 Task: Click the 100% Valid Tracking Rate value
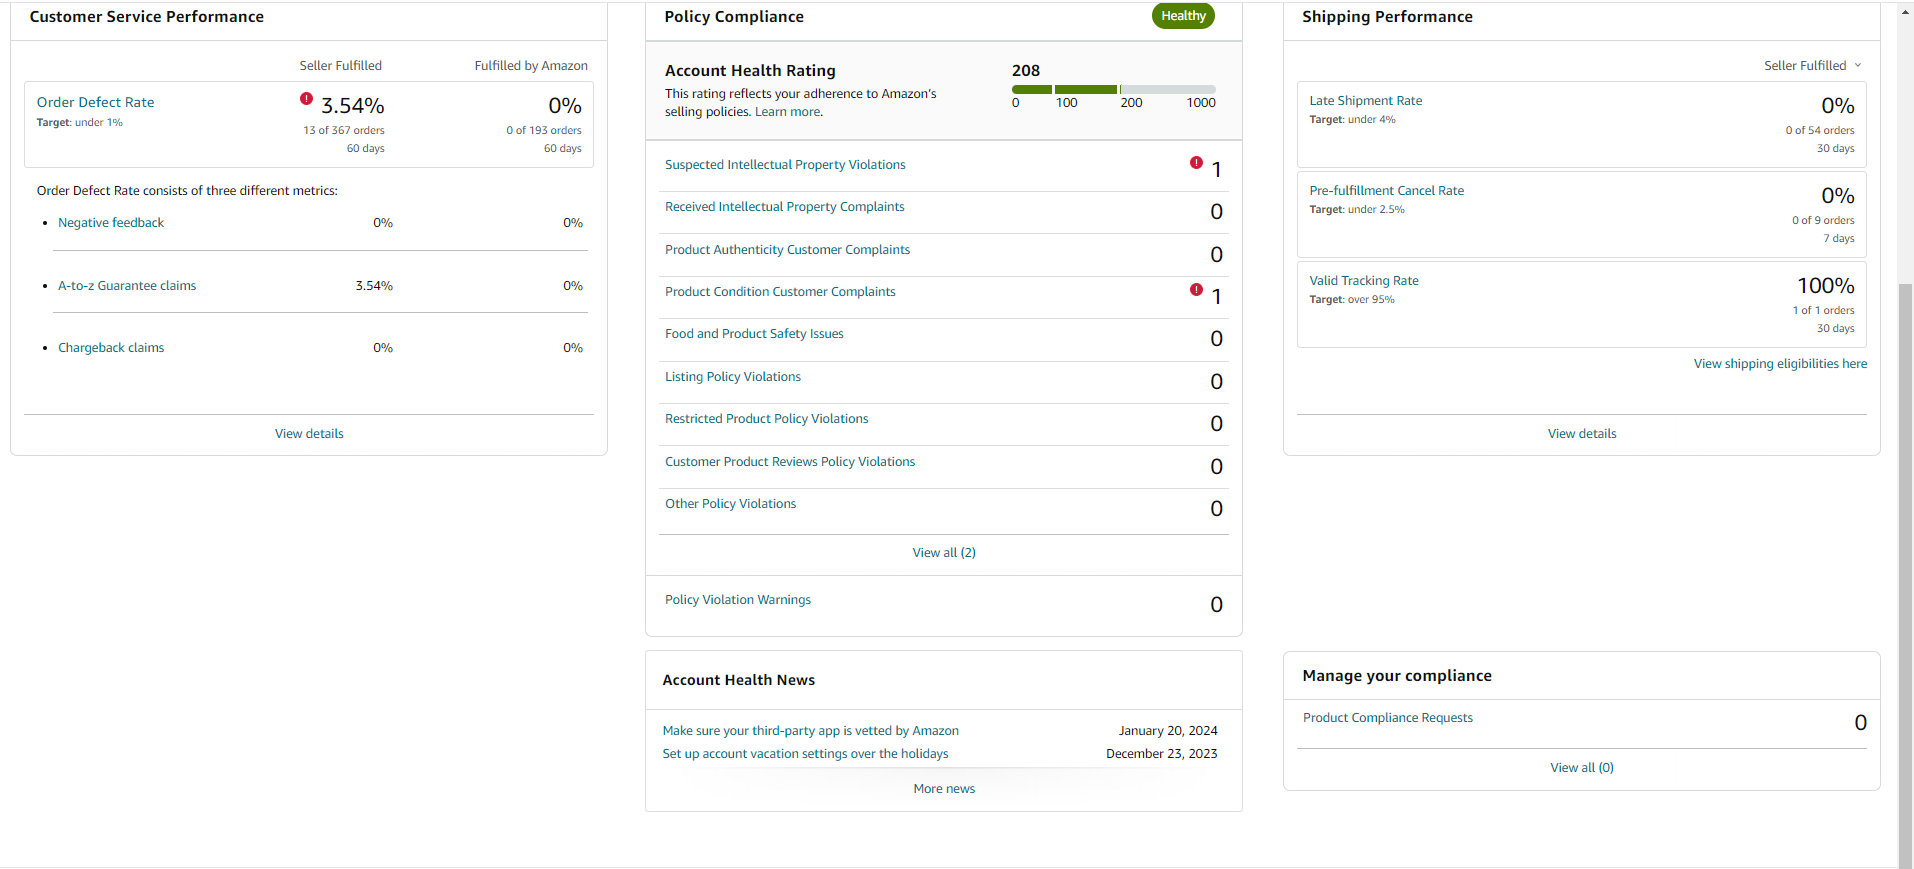pyautogui.click(x=1826, y=286)
